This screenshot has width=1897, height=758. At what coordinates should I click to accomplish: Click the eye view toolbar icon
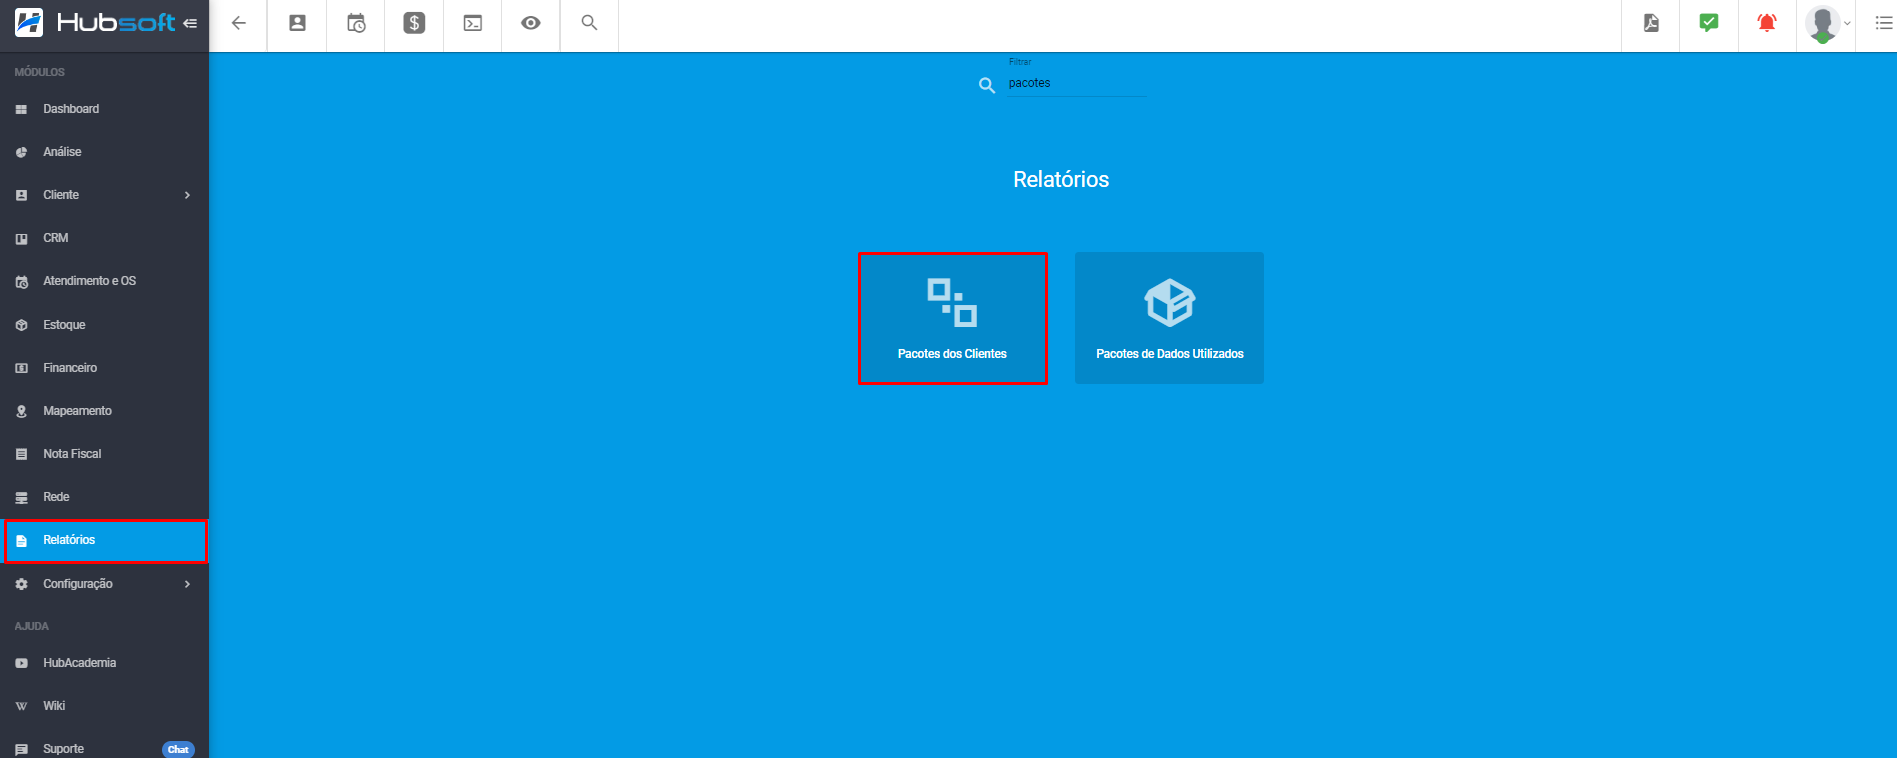pyautogui.click(x=531, y=23)
